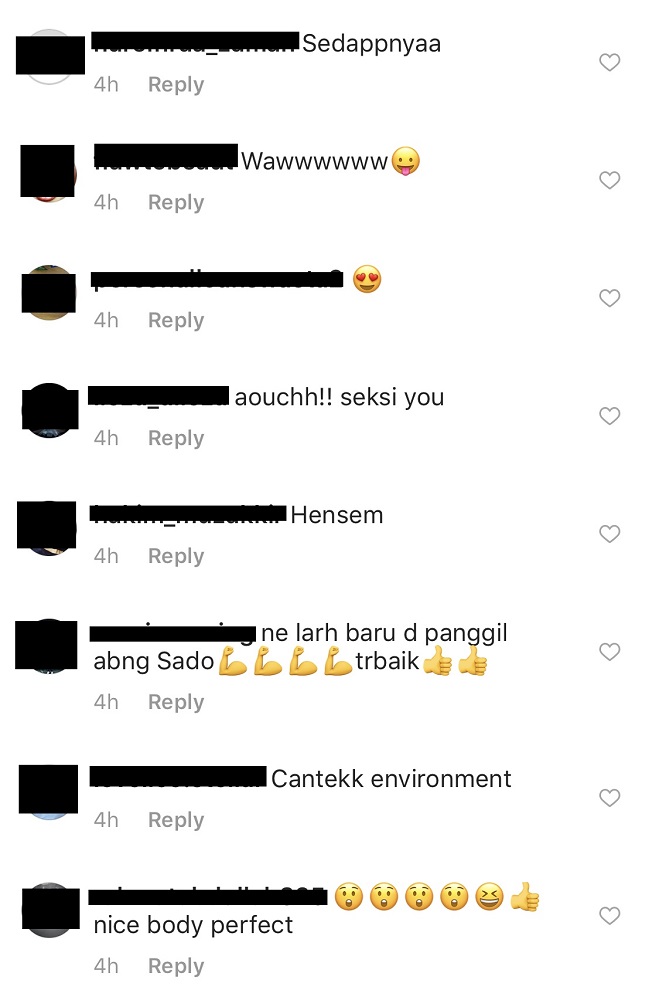Reply to "aouchh!! seksi you" comment

[176, 438]
